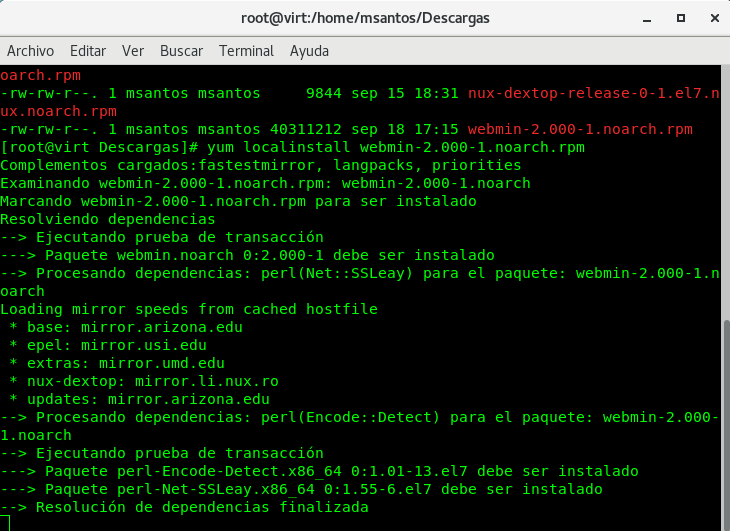Viewport: 730px width, 531px height.
Task: Open the Ver menu
Action: [133, 51]
